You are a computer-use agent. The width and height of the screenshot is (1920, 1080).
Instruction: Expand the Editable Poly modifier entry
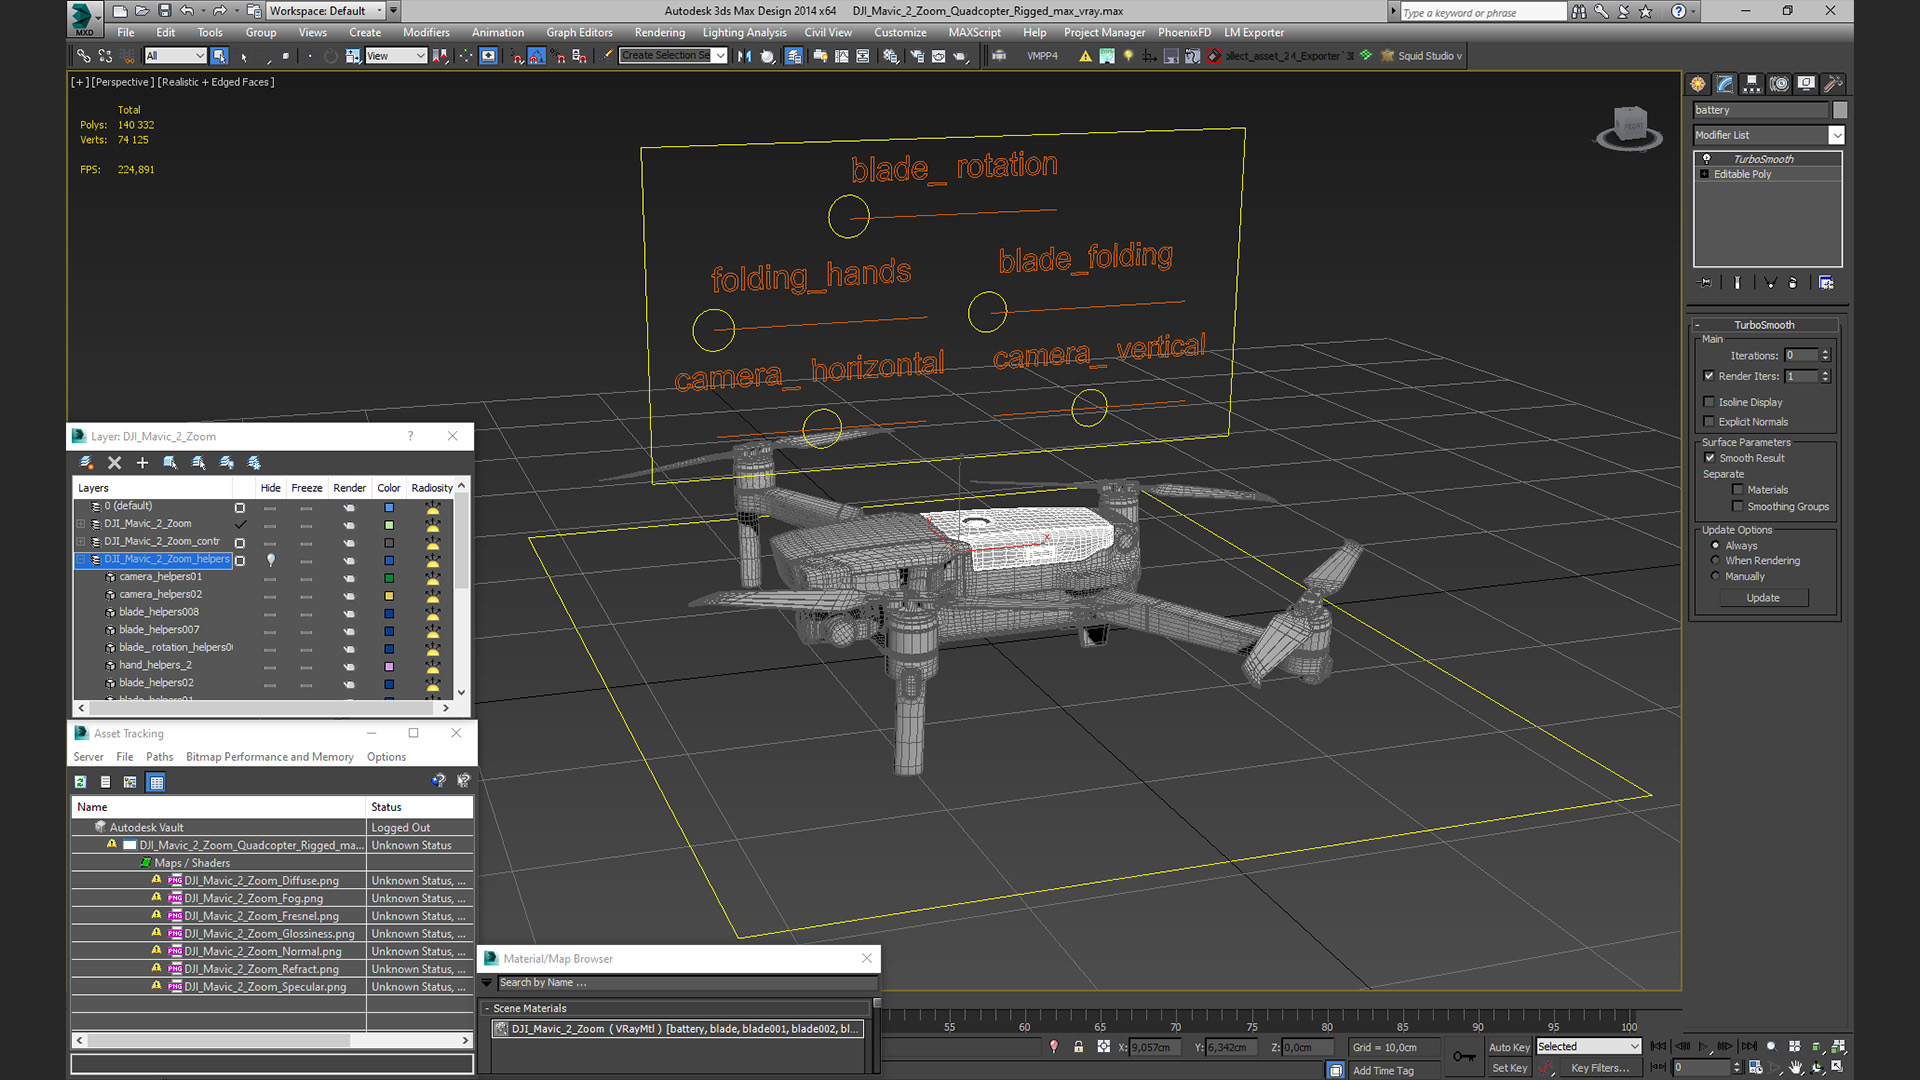(x=1705, y=174)
